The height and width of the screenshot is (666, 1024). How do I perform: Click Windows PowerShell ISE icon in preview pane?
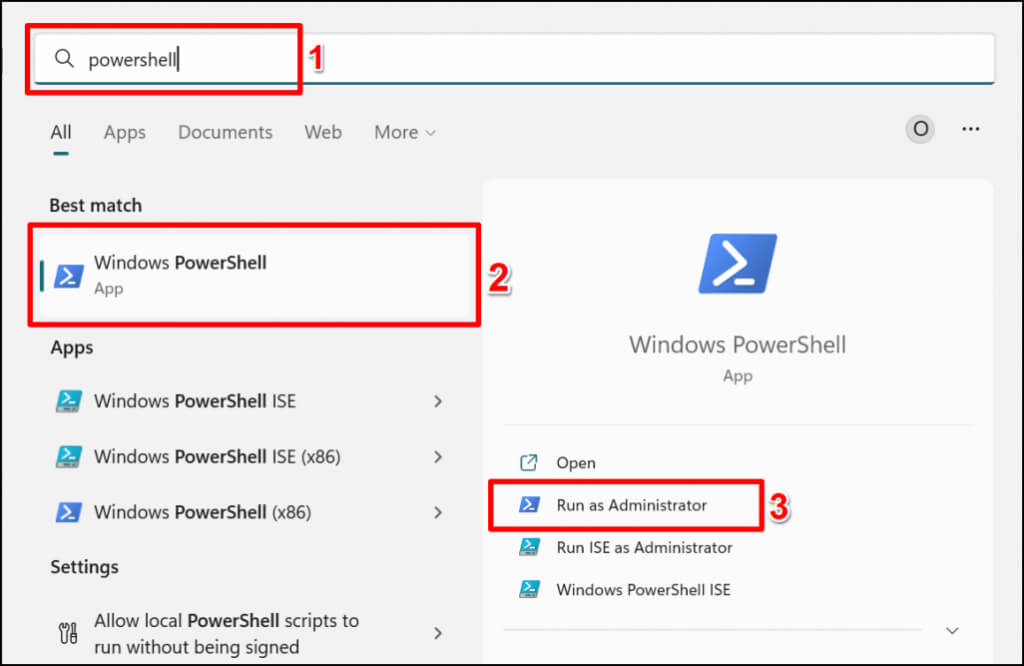(529, 589)
